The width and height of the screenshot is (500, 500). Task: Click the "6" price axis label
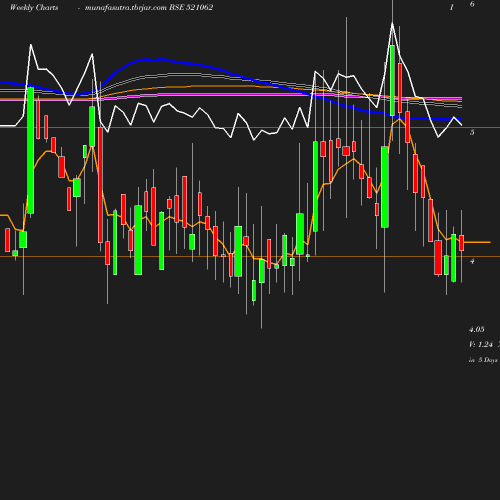(472, 4)
